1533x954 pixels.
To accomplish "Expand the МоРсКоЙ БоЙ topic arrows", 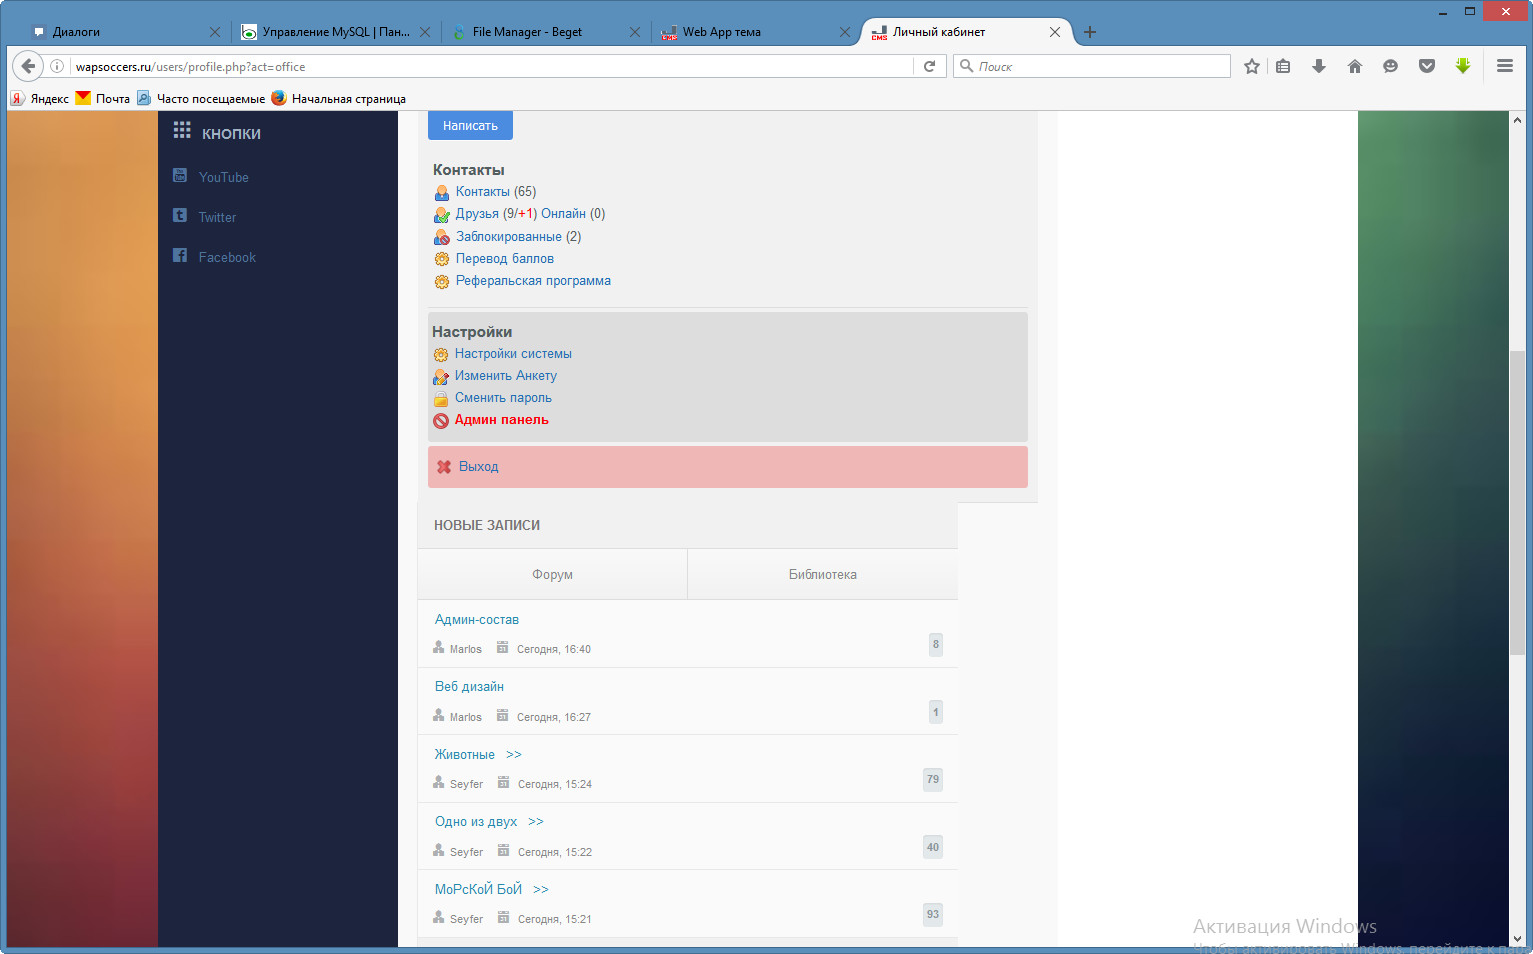I will click(541, 890).
